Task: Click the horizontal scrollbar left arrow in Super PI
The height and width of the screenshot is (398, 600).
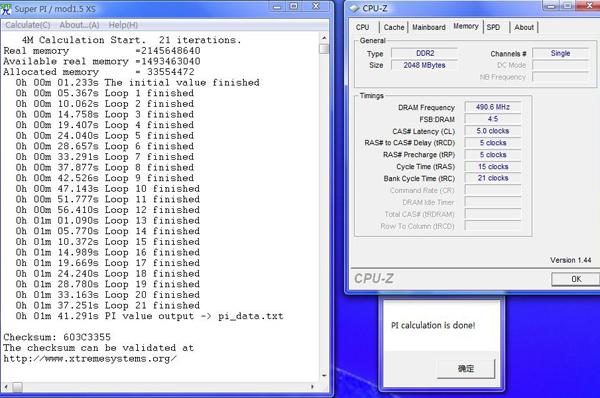Action: [6, 387]
